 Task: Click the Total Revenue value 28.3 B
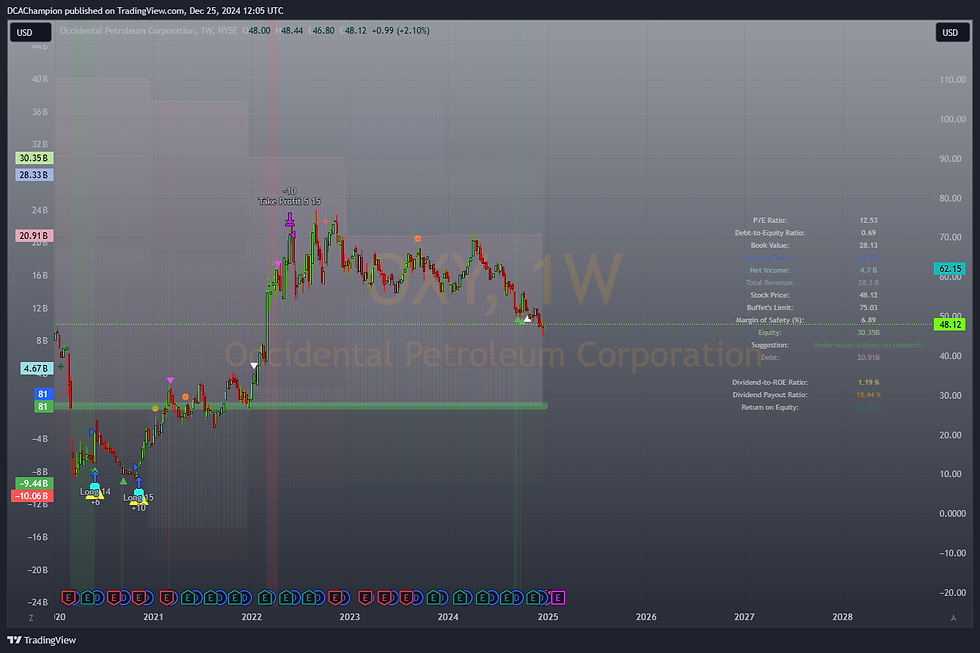[x=868, y=282]
